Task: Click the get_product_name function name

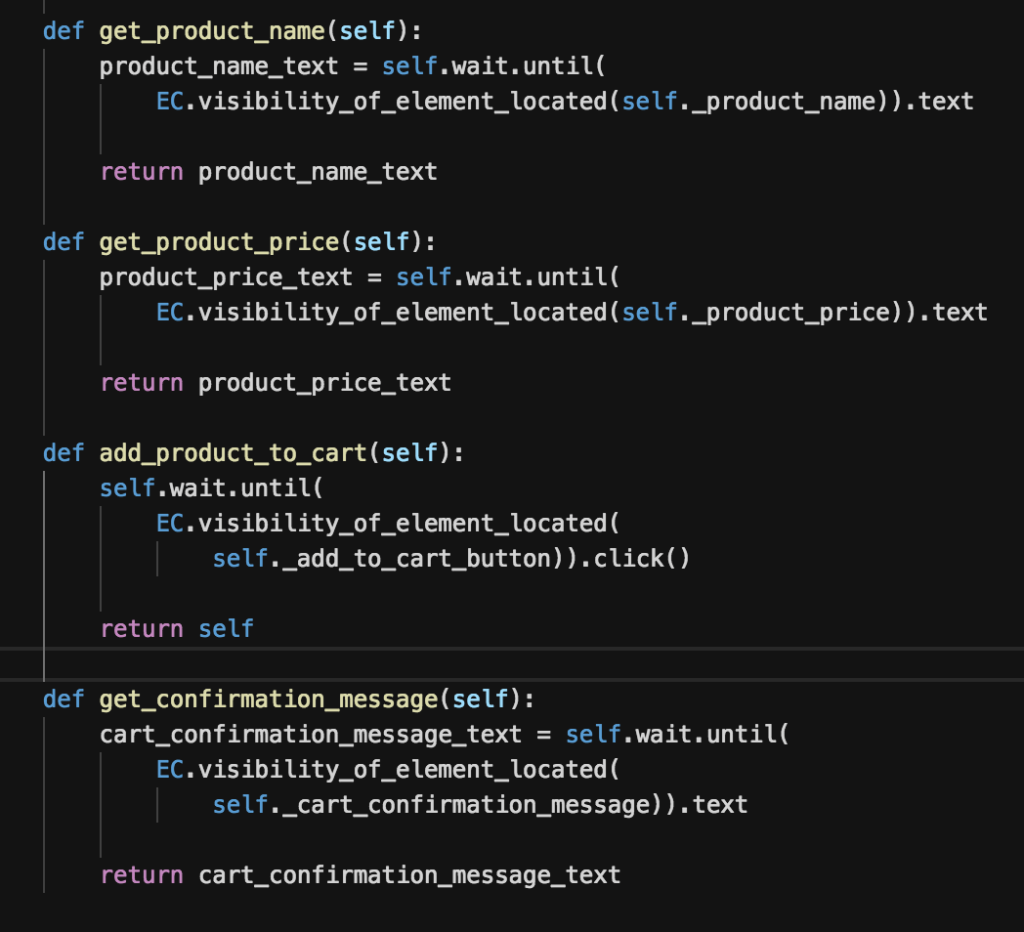Action: (x=212, y=31)
